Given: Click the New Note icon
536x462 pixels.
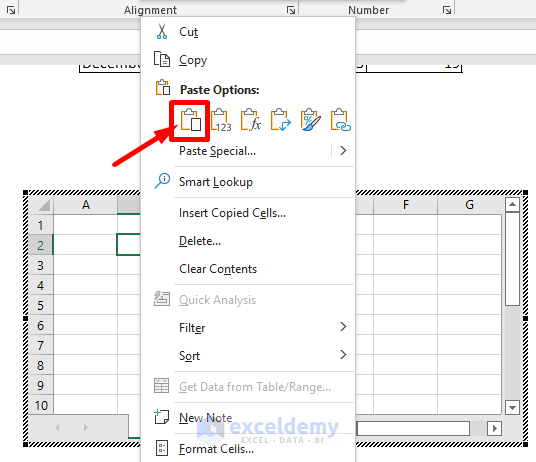Looking at the screenshot, I should pos(162,417).
